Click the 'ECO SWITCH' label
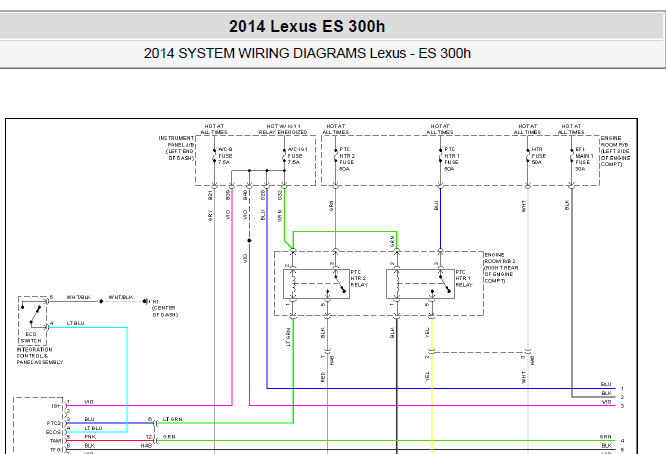 tap(31, 338)
